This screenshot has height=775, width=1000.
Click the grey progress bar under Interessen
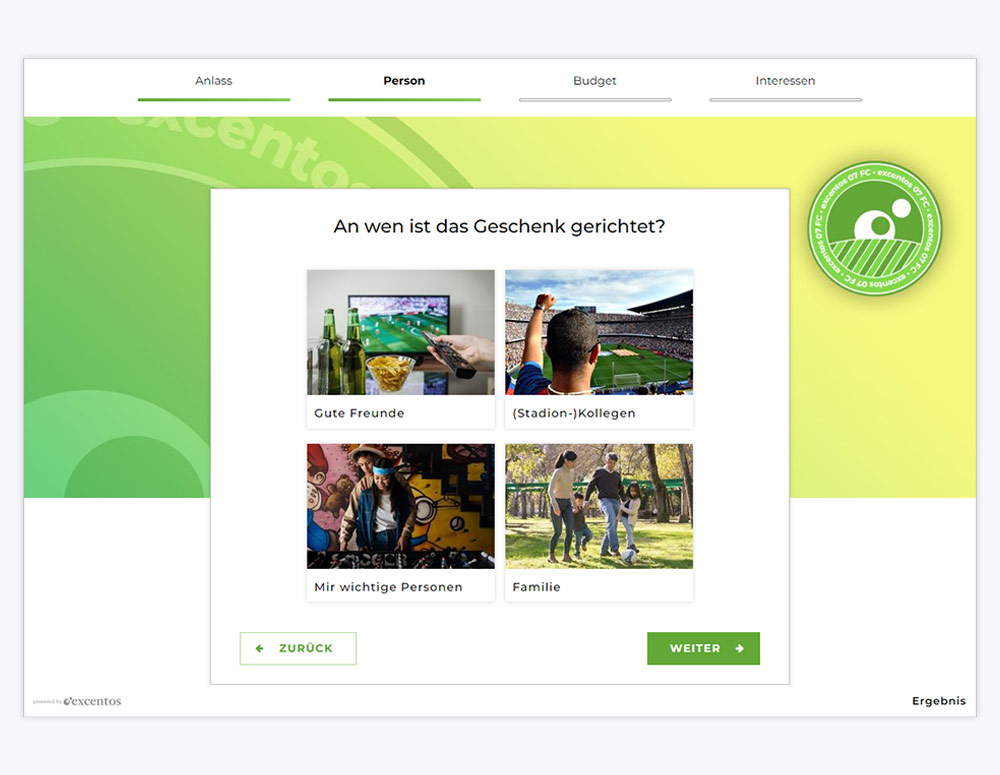pos(786,100)
